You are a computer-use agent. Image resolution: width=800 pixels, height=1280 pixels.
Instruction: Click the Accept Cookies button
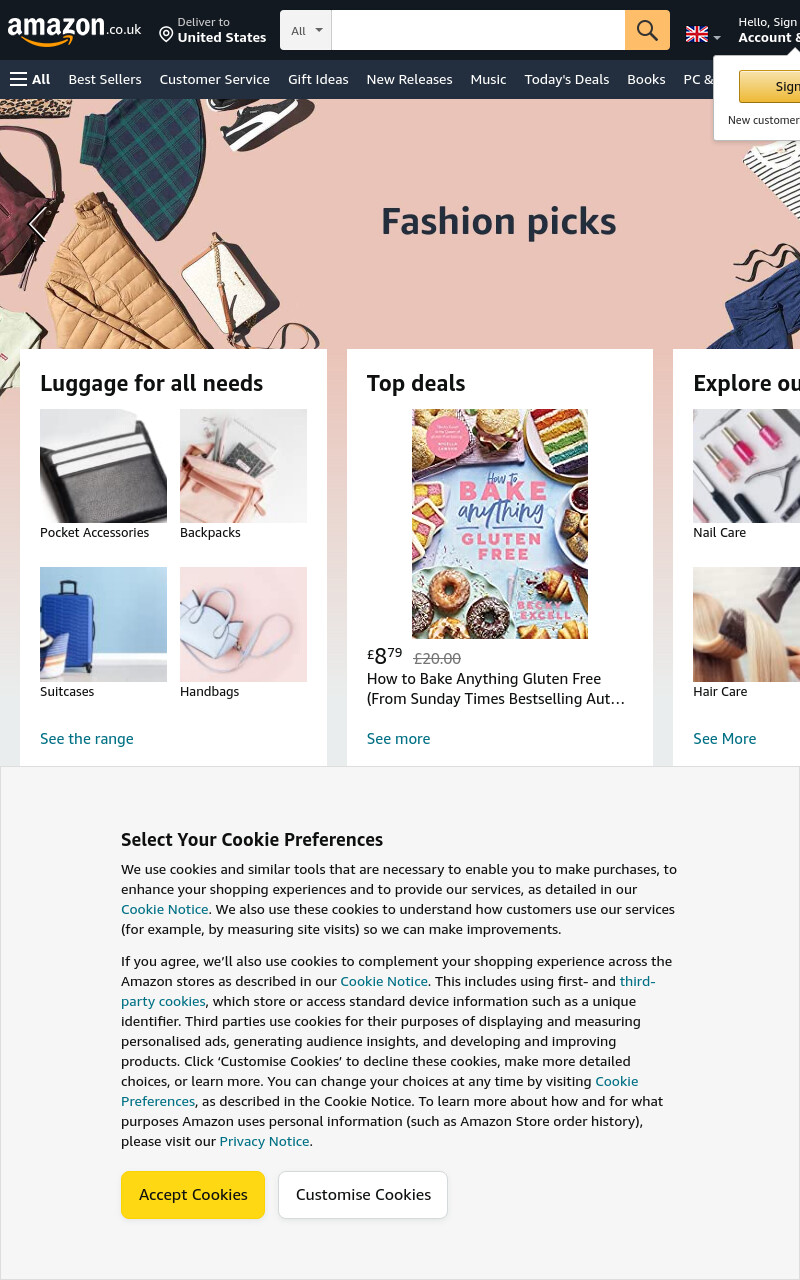[x=193, y=1194]
